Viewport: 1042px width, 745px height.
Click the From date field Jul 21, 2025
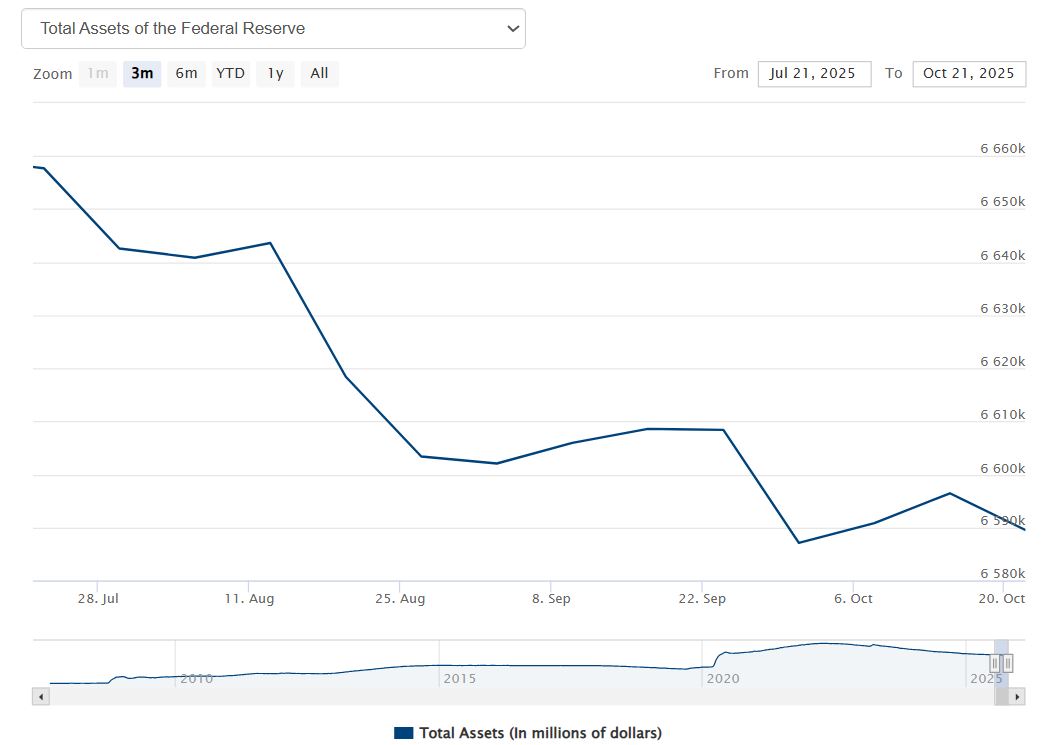click(814, 73)
